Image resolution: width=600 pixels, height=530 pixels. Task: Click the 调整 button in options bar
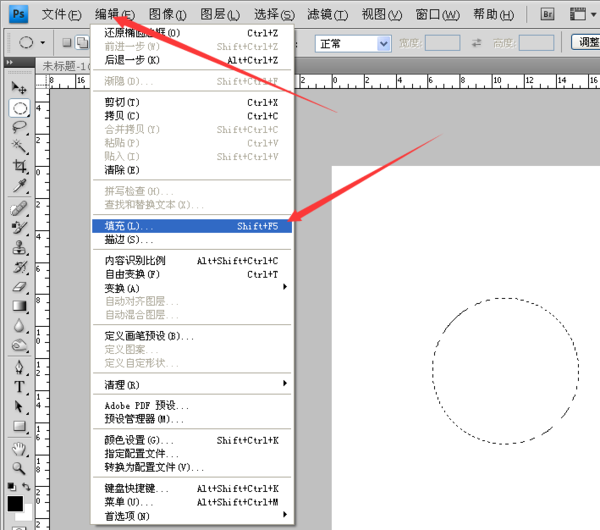coord(586,42)
